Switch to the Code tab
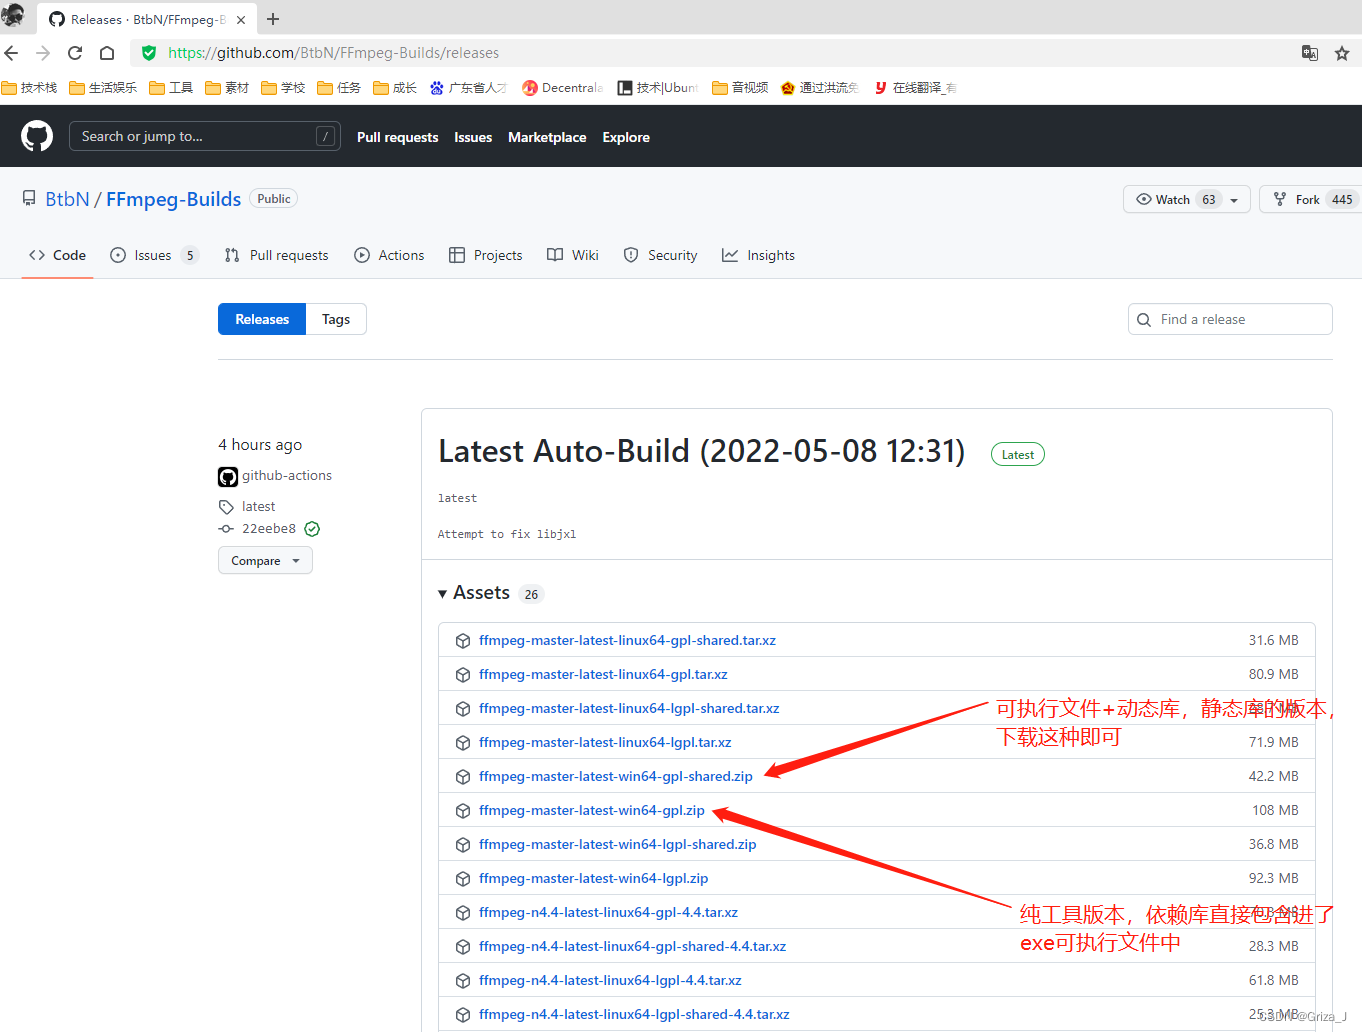 [58, 255]
